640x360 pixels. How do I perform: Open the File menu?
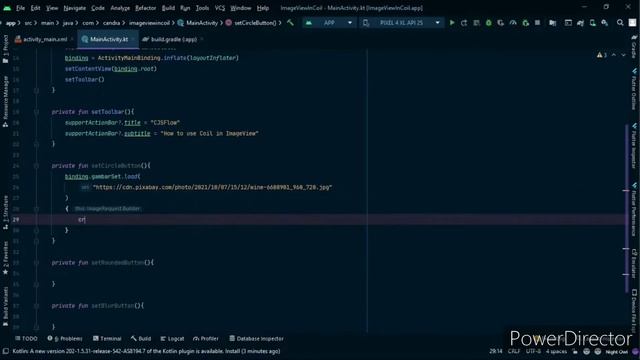click(x=20, y=8)
